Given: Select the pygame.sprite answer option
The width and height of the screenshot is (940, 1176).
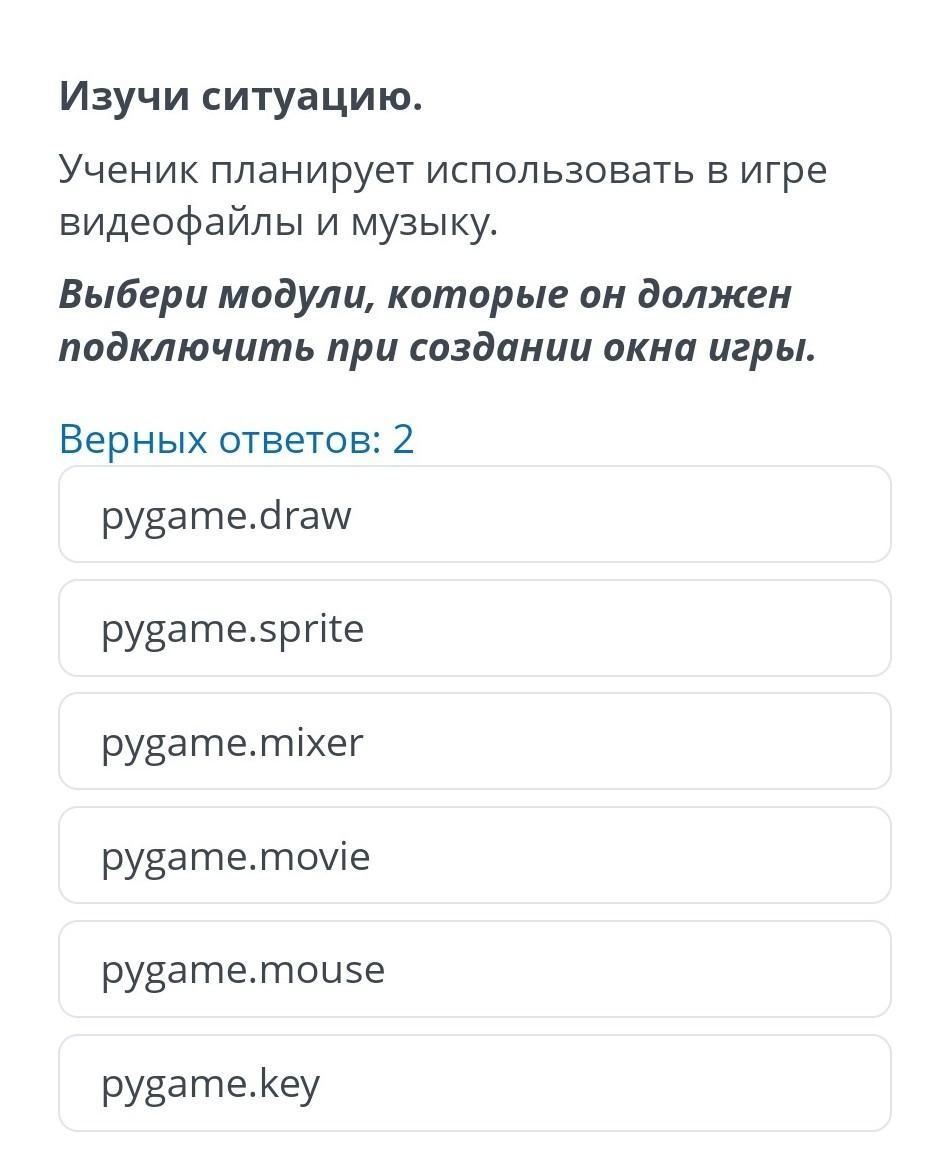Looking at the screenshot, I should tap(474, 628).
